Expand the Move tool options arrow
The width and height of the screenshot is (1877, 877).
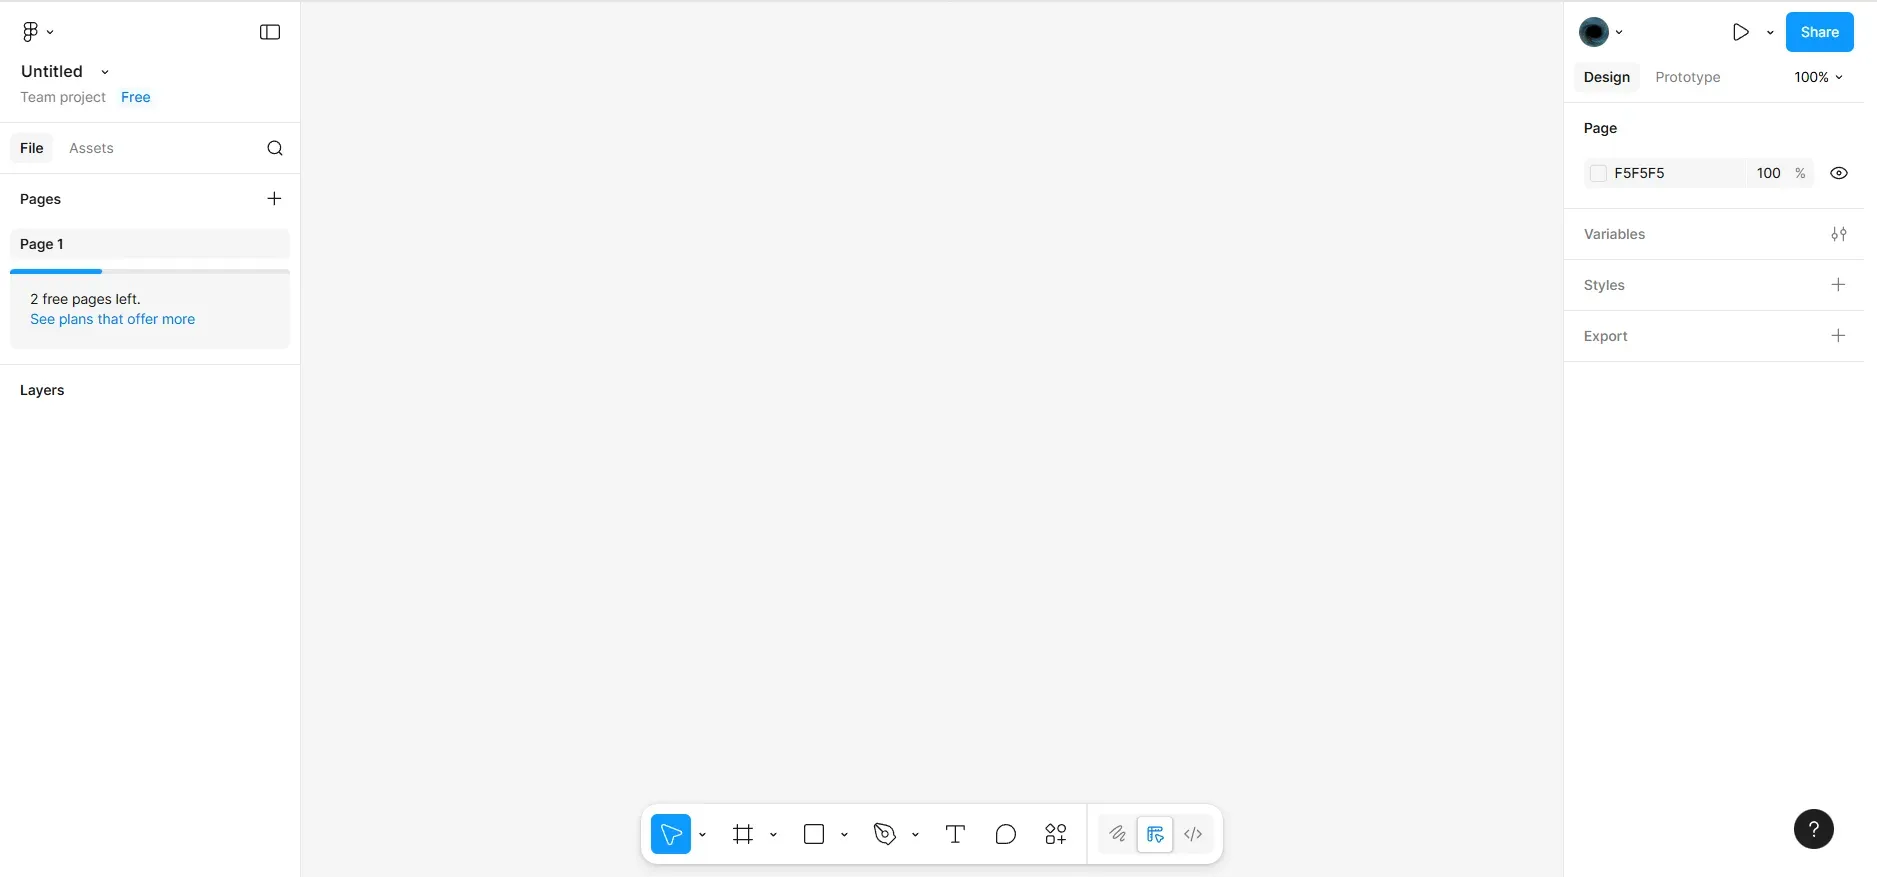pyautogui.click(x=702, y=835)
